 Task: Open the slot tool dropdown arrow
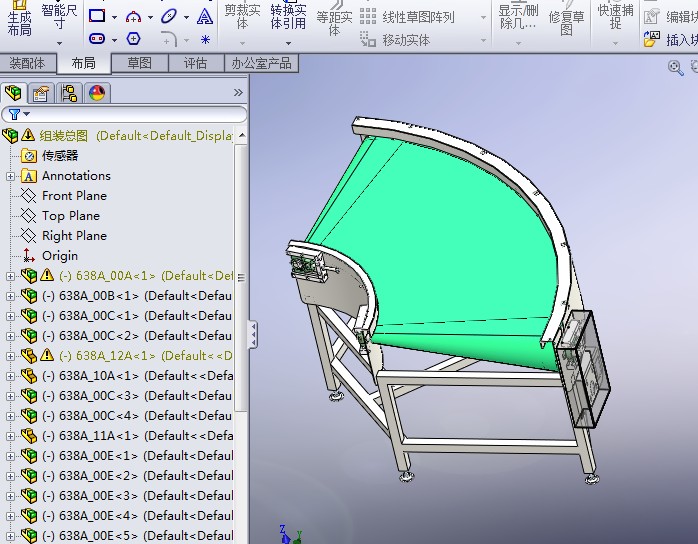(114, 40)
